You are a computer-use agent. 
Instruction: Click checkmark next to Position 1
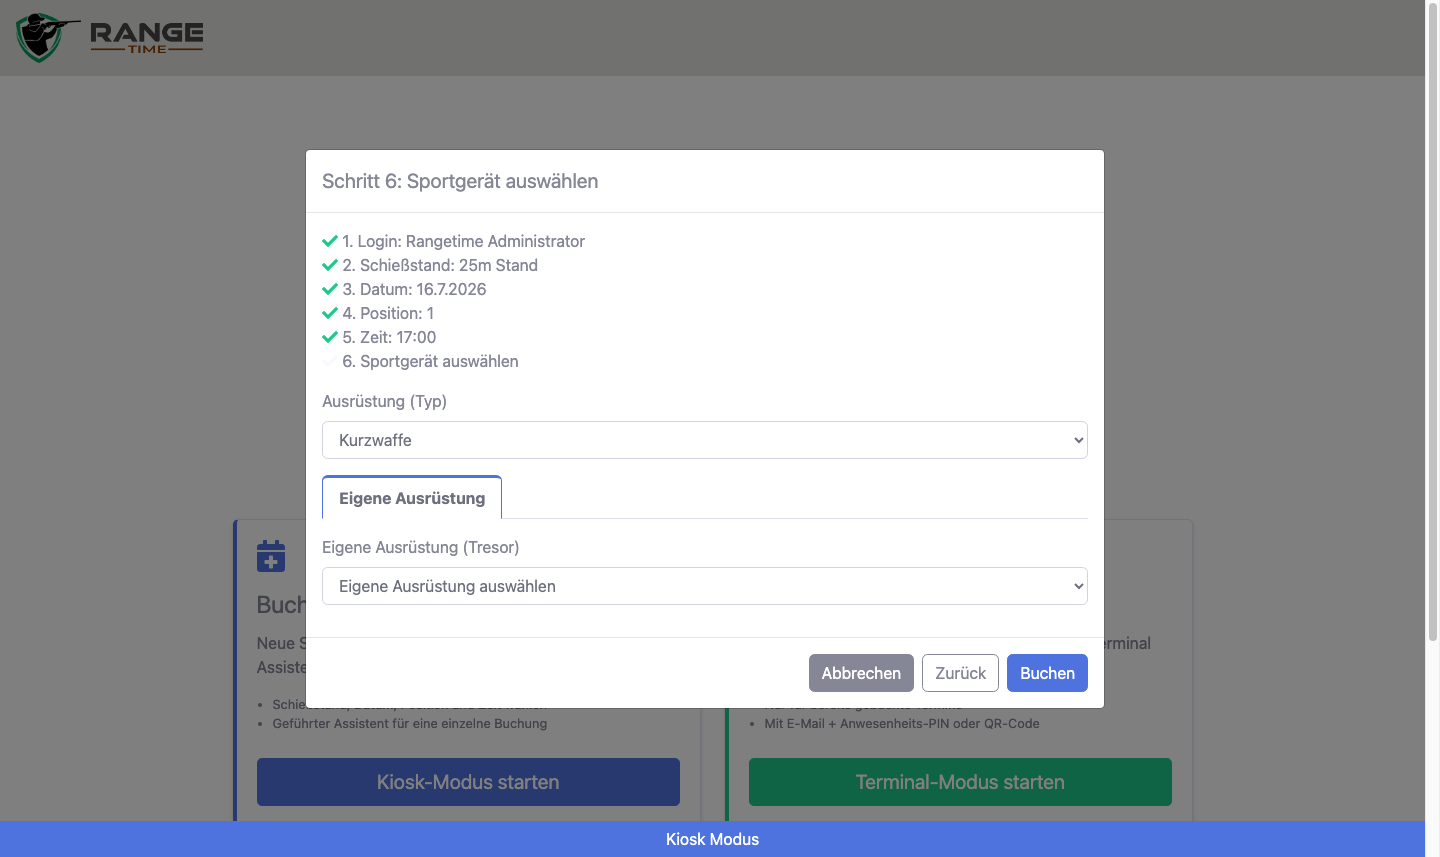click(x=330, y=313)
